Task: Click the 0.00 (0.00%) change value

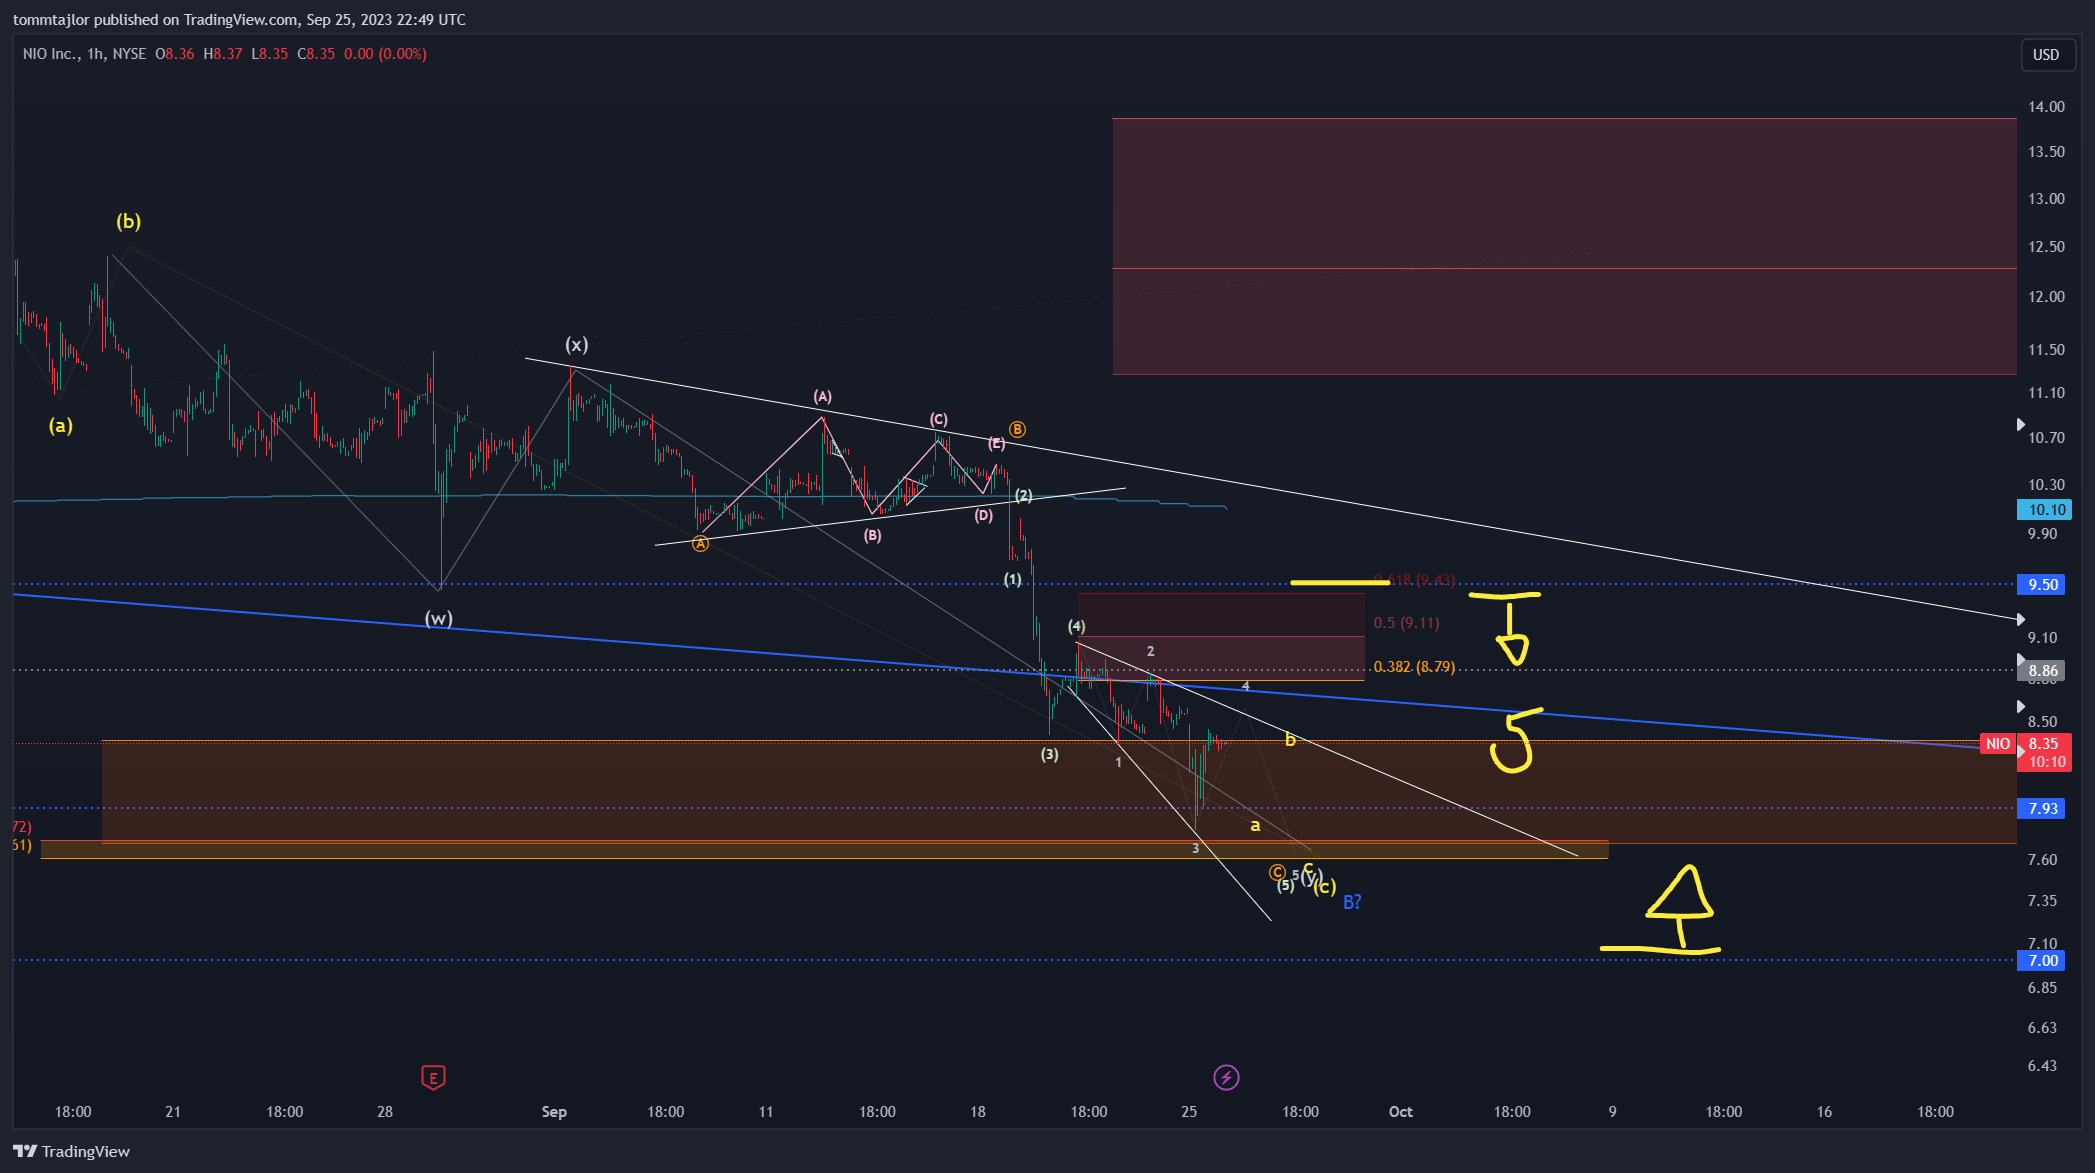Action: (385, 54)
